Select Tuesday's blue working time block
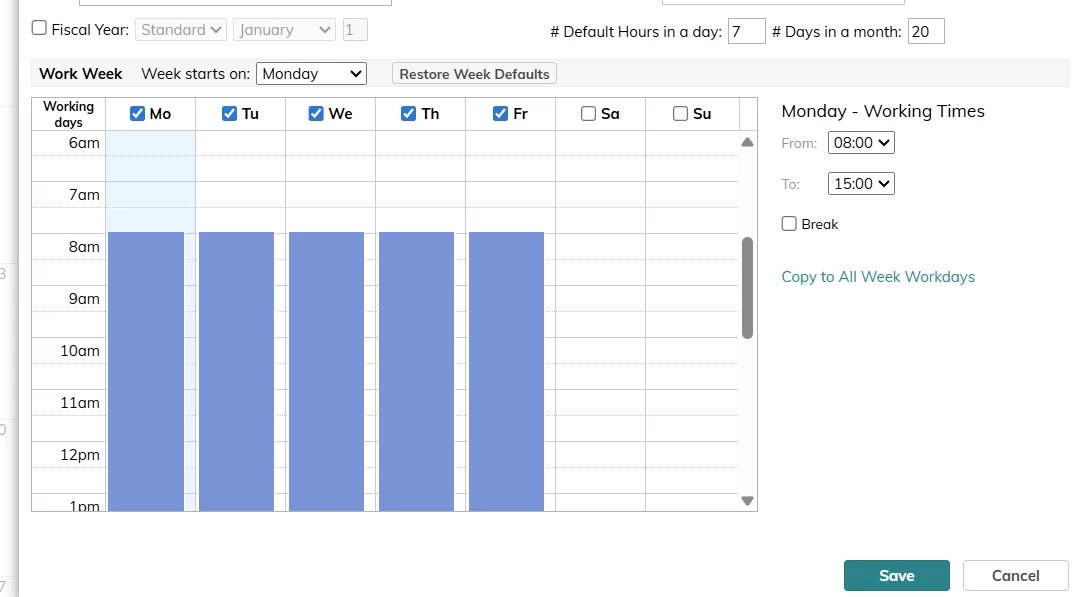Image resolution: width=1081 pixels, height=597 pixels. point(236,372)
